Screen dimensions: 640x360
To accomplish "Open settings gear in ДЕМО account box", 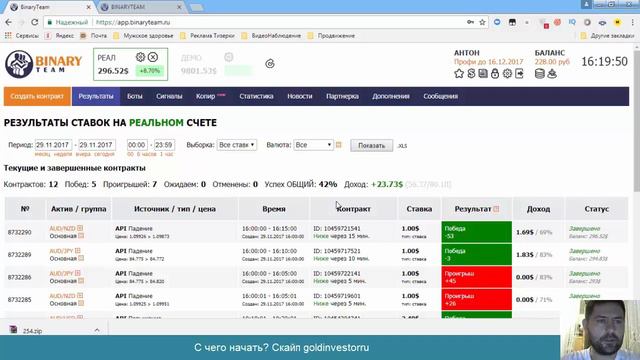I will (x=229, y=57).
